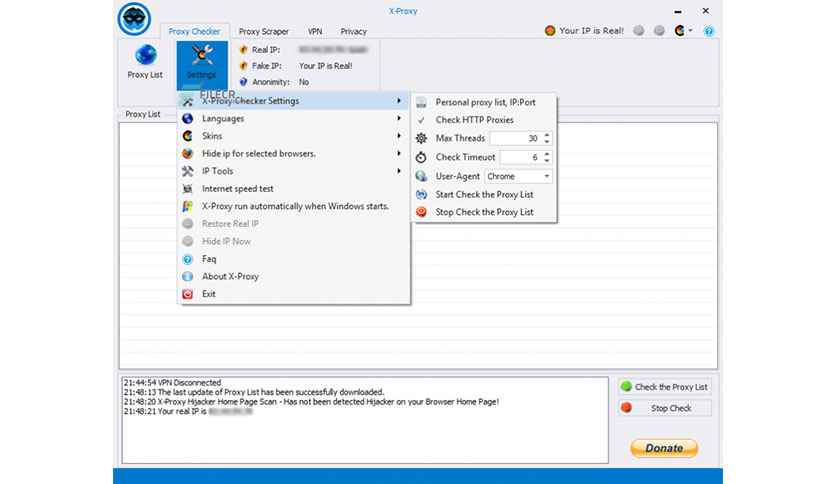836x484 pixels.
Task: Click the Windows startup flag icon
Action: (x=188, y=206)
